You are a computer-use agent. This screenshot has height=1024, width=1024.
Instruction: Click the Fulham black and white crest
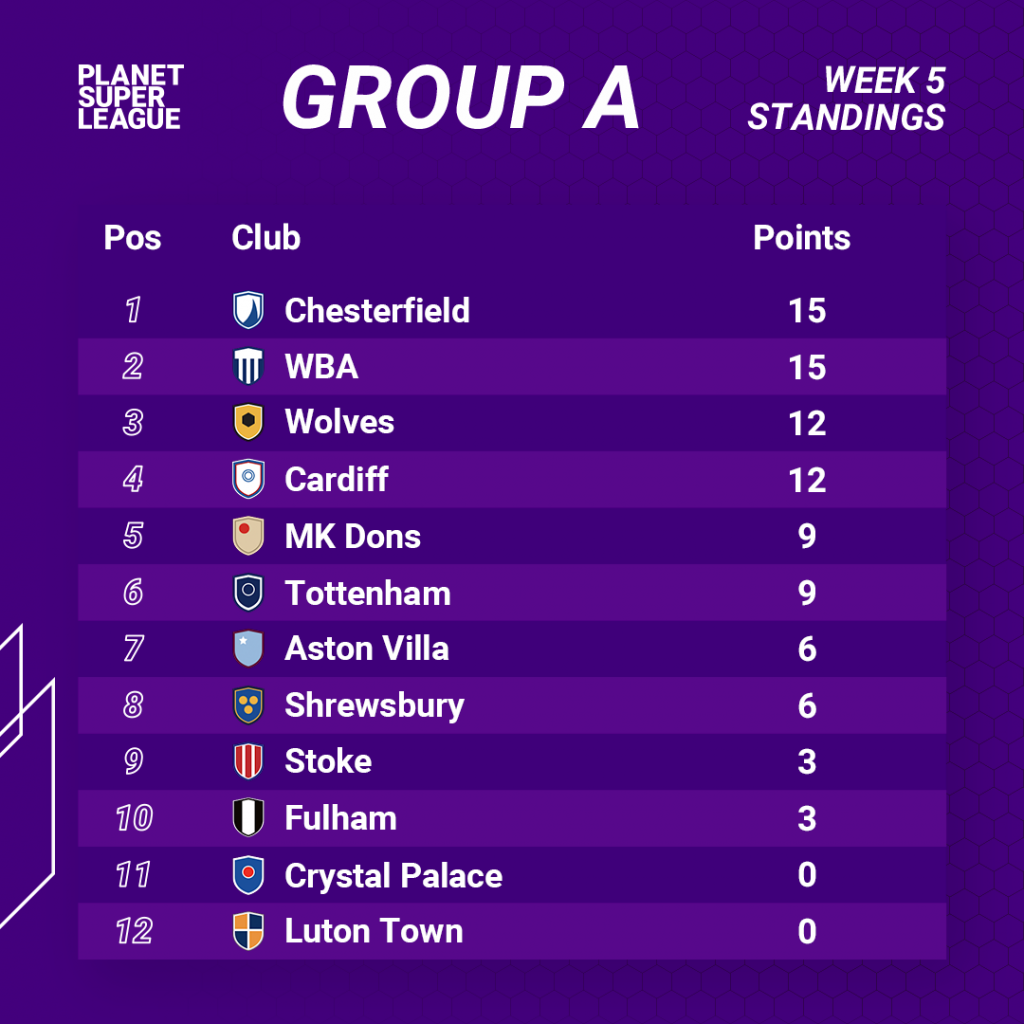pos(248,818)
